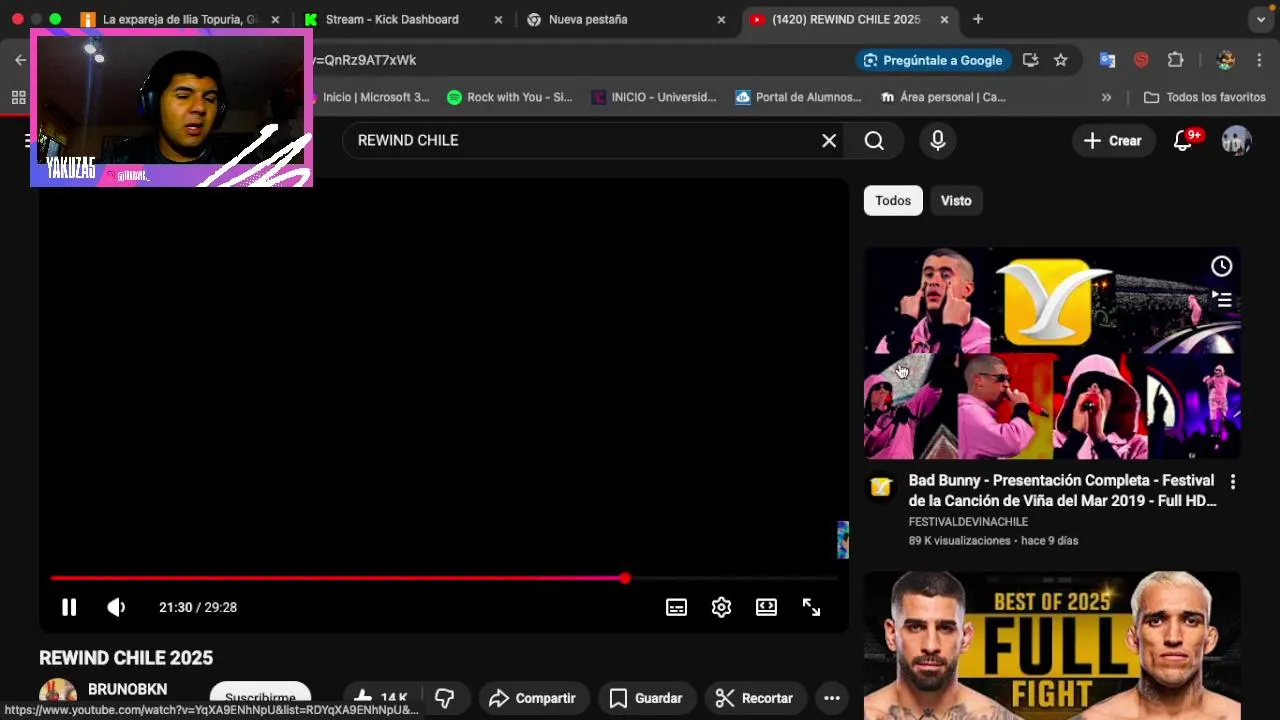1280x720 pixels.
Task: Open options menu for Bad Bunny video
Action: 1233,482
